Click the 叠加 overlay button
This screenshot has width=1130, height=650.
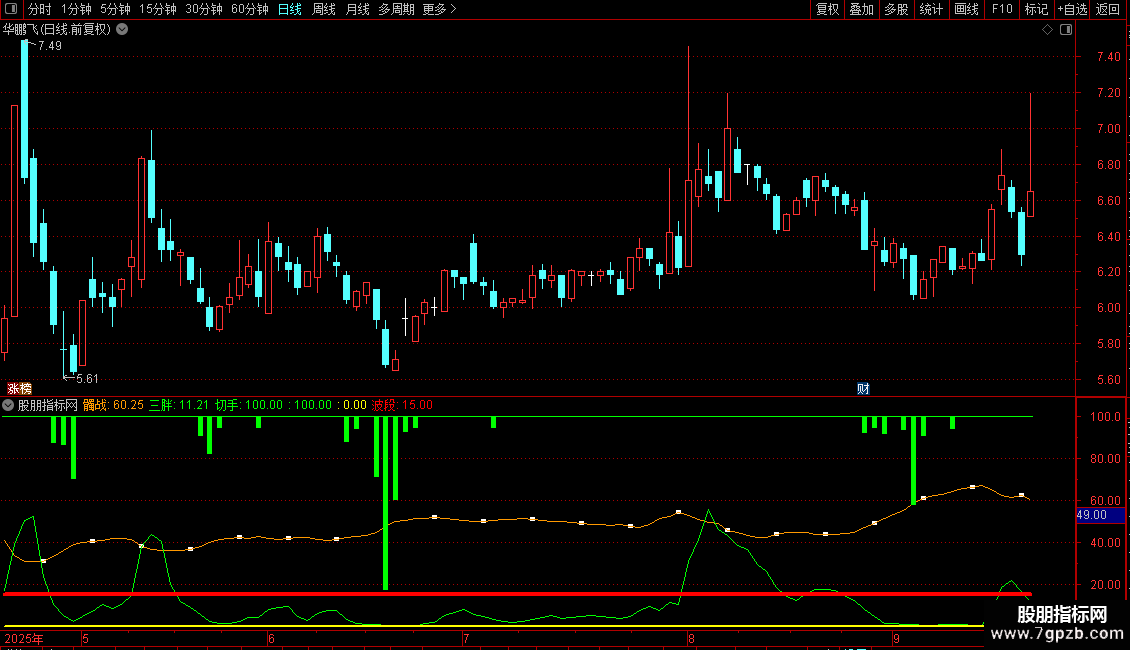click(862, 9)
